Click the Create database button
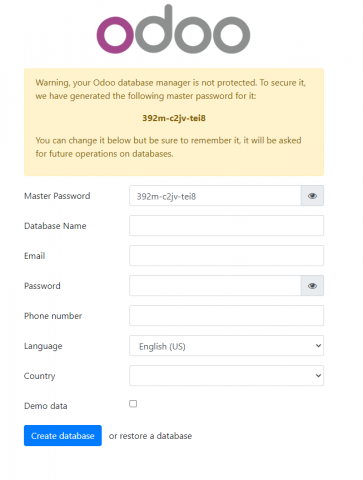The height and width of the screenshot is (480, 363). (63, 435)
